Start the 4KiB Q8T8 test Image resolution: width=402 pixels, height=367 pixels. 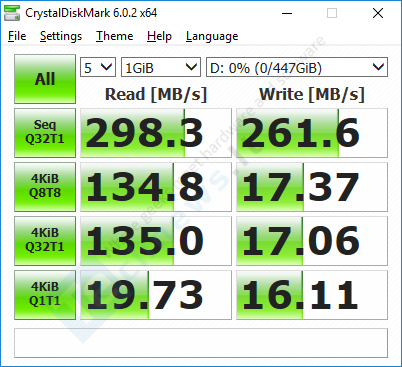[x=45, y=187]
